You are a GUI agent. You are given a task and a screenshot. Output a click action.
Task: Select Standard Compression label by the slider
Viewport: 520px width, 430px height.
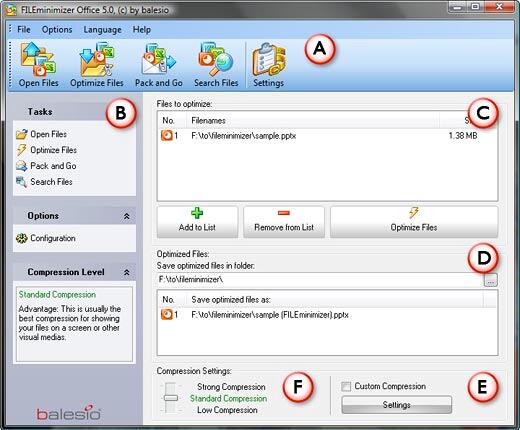[228, 398]
